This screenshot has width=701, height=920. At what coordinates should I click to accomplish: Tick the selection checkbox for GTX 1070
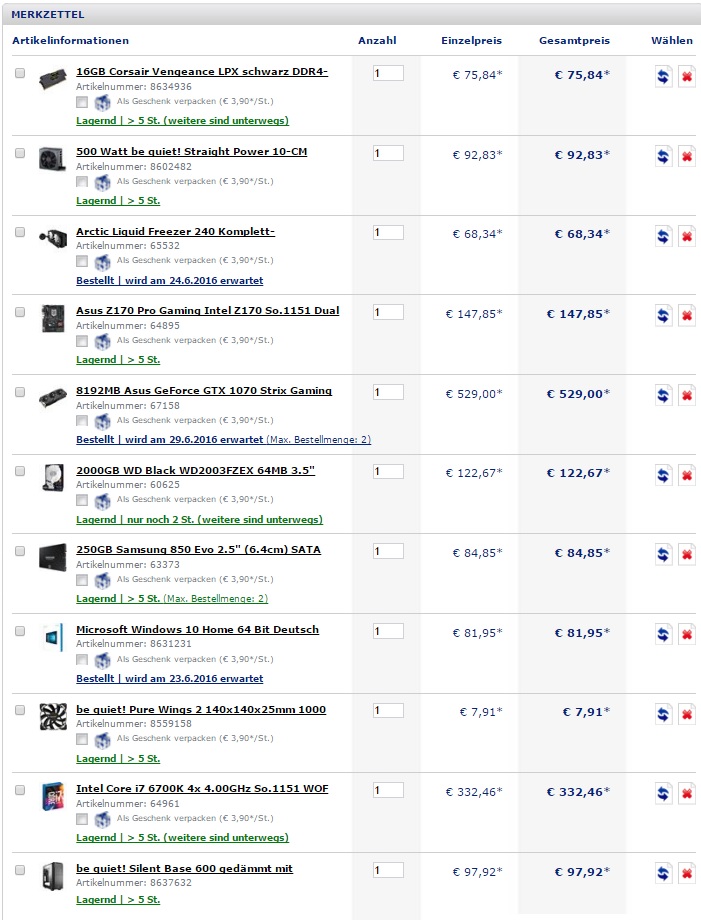pos(20,392)
